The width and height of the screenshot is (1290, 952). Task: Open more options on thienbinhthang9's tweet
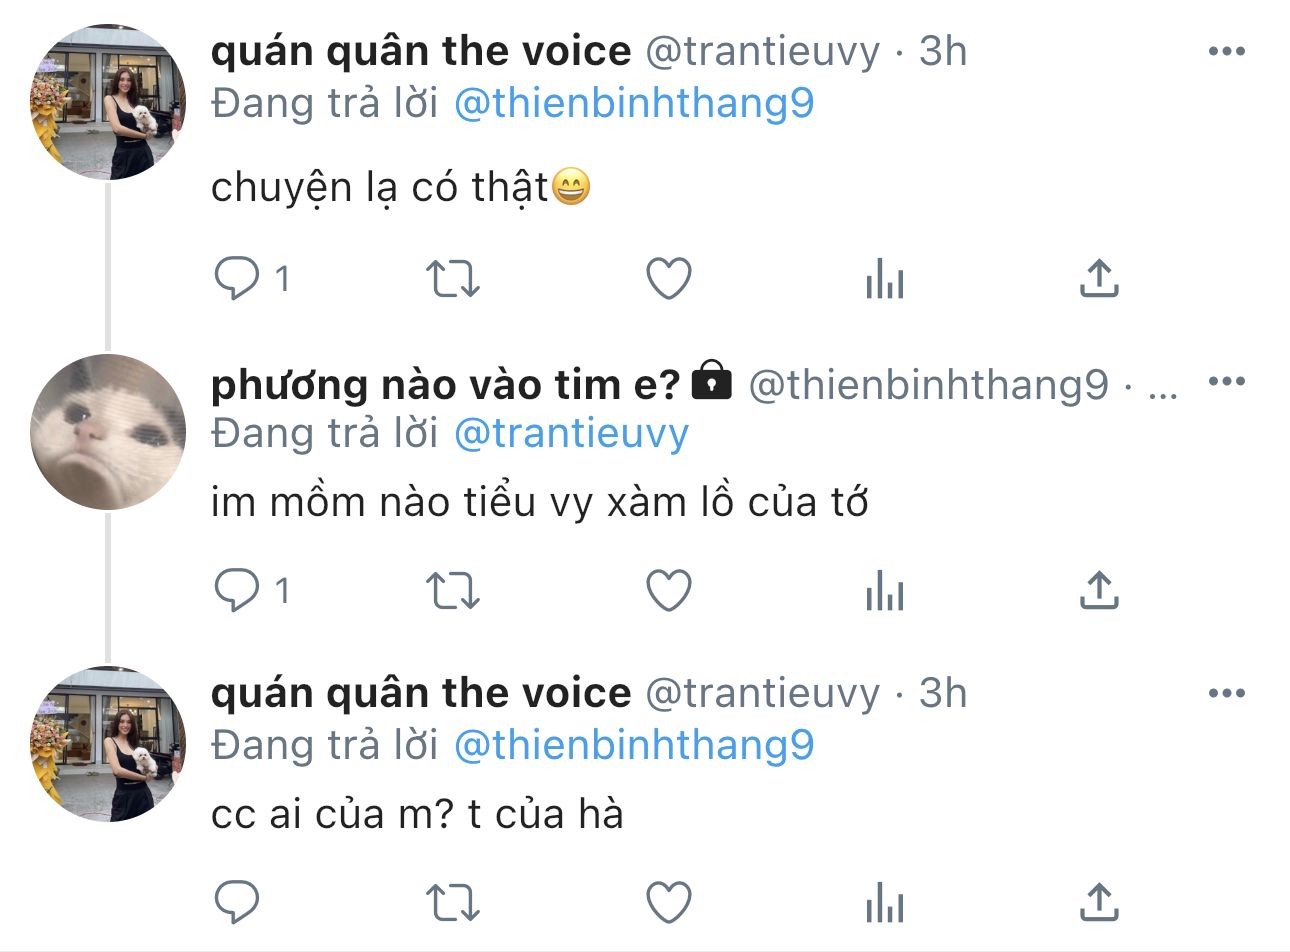coord(1226,381)
